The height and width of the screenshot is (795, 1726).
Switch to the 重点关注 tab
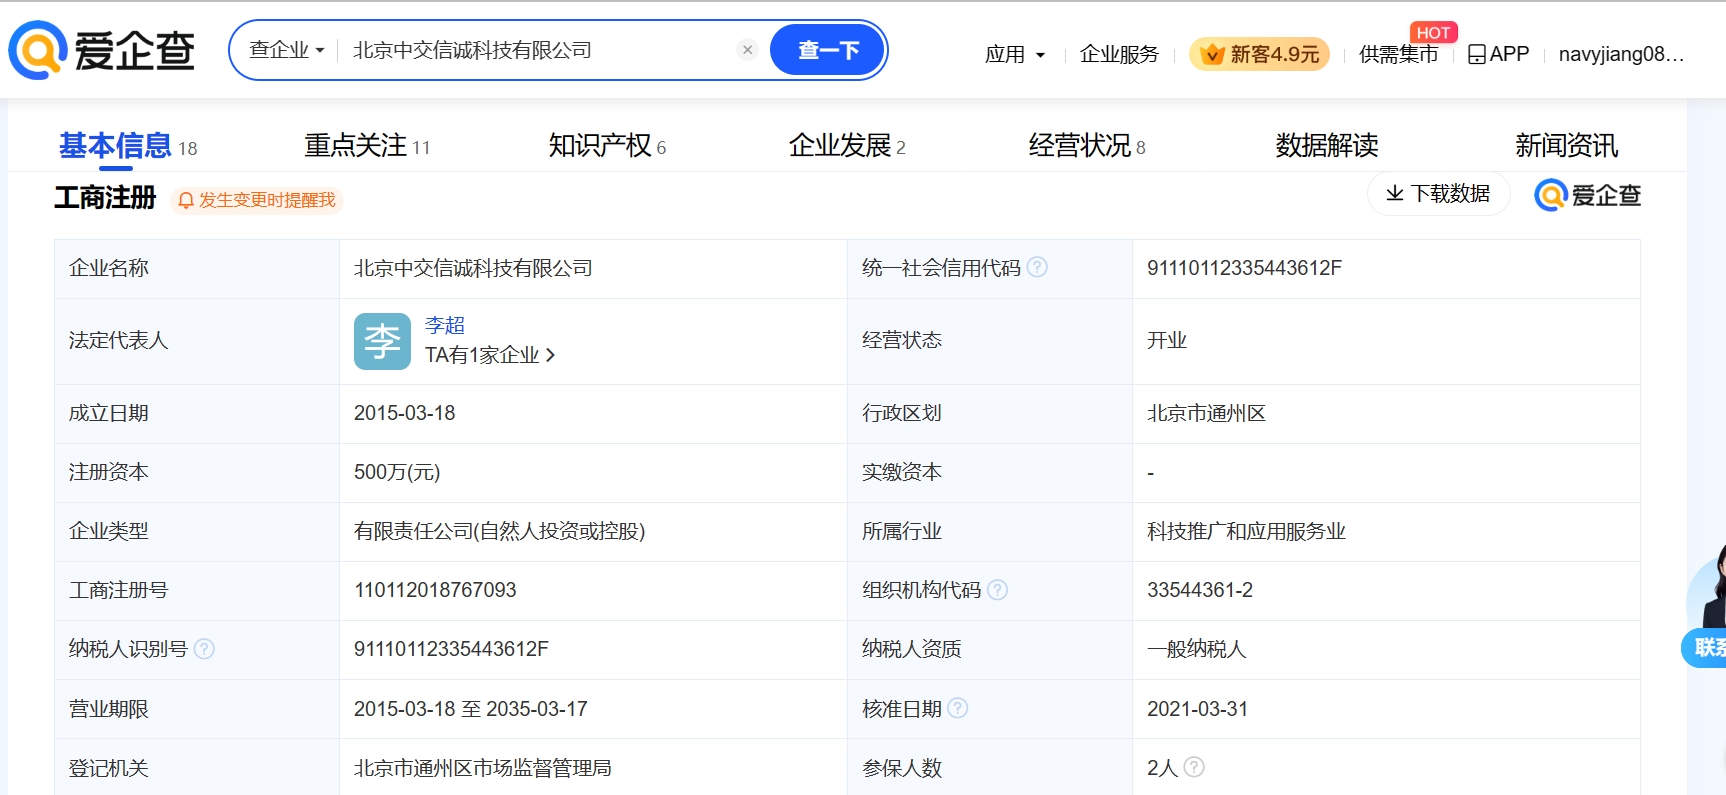[367, 146]
